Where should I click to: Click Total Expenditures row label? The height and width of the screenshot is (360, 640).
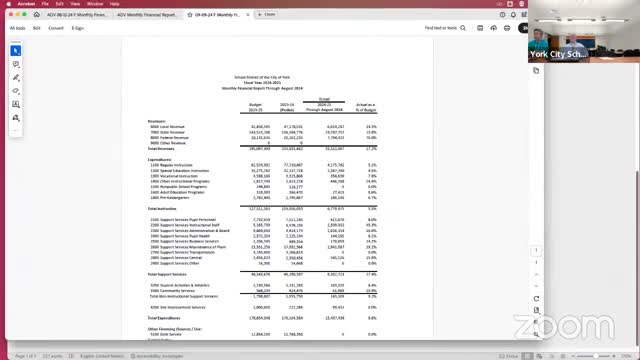[x=164, y=318]
